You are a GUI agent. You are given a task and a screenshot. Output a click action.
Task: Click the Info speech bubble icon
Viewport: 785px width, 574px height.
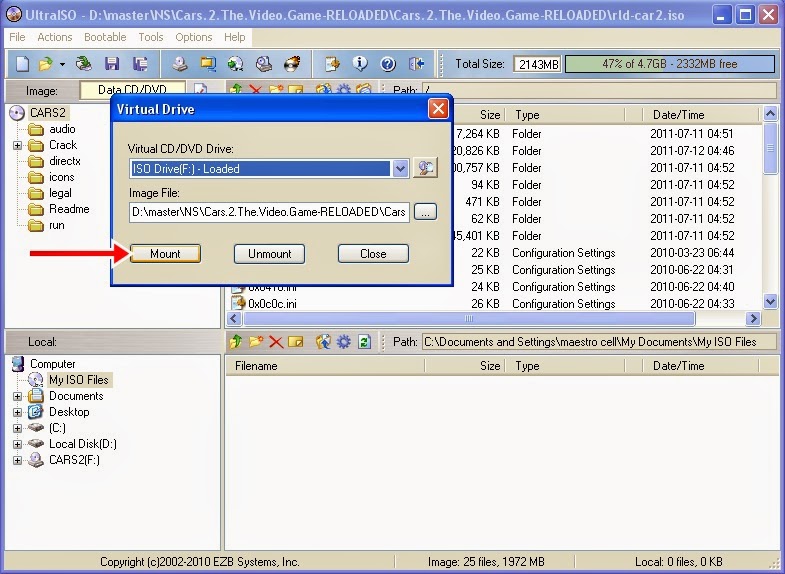point(360,64)
